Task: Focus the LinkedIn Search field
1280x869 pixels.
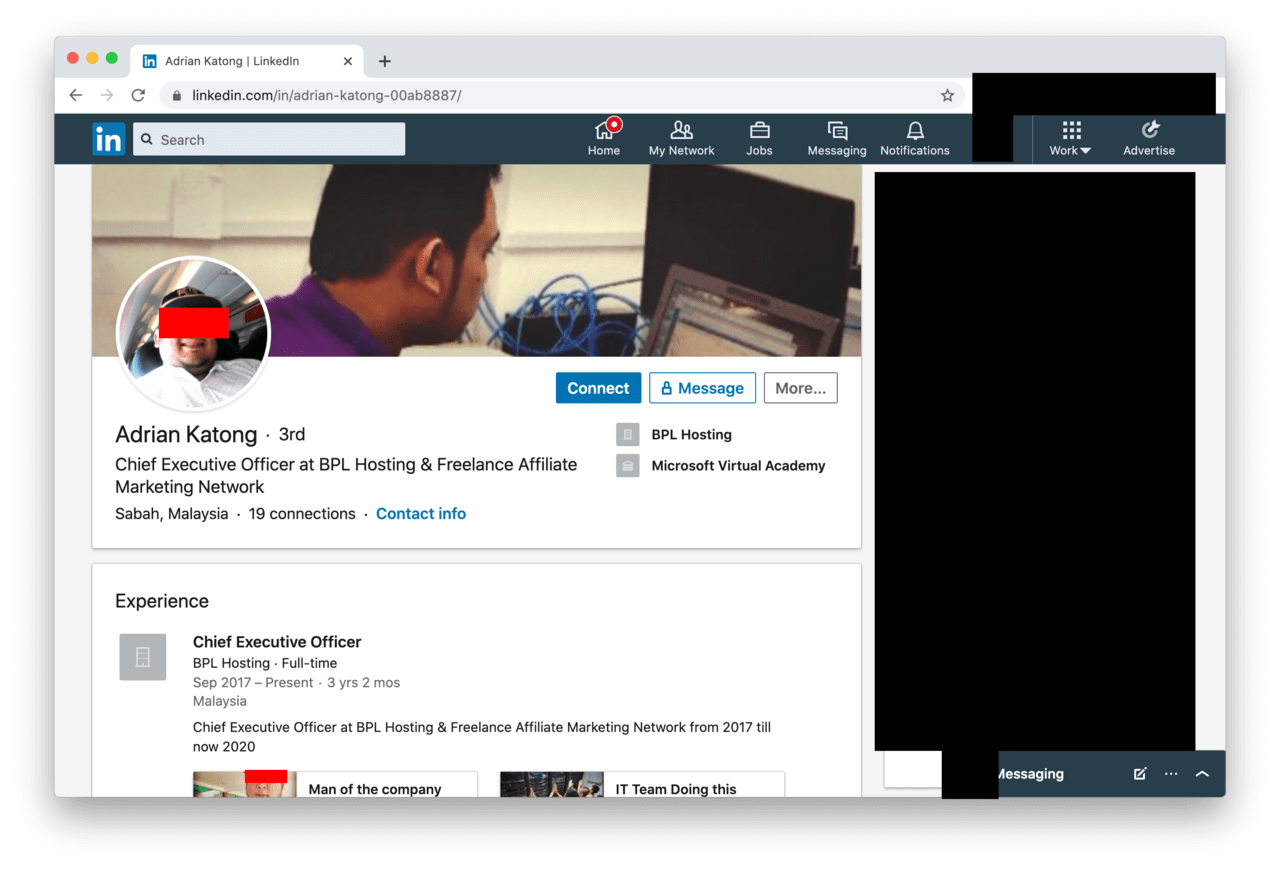Action: click(269, 139)
